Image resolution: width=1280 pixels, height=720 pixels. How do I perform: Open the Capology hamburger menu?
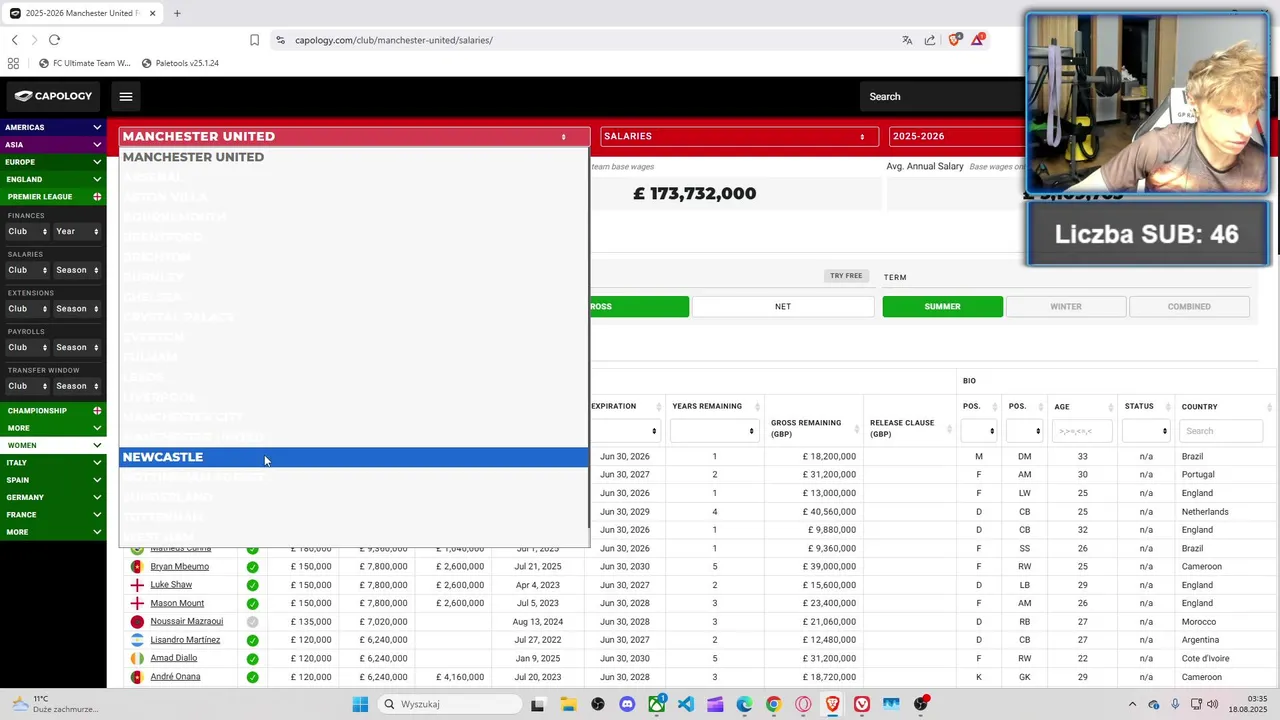125,97
